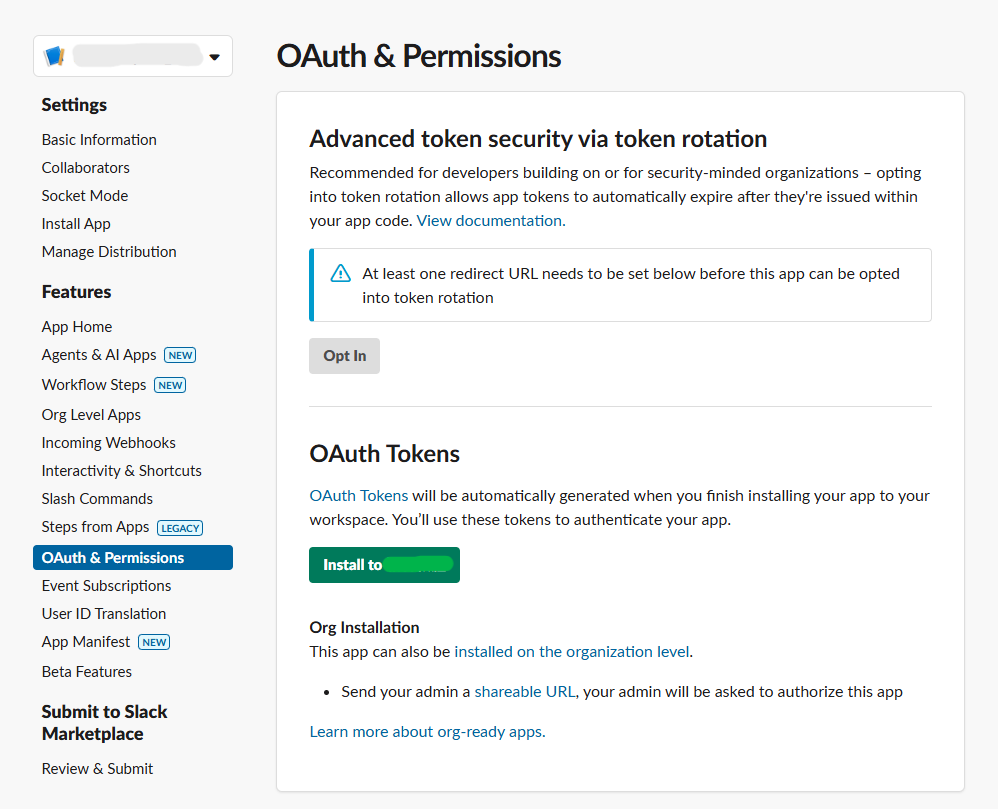Viewport: 998px width, 809px height.
Task: Open Learn more about org-ready apps link
Action: coord(427,732)
